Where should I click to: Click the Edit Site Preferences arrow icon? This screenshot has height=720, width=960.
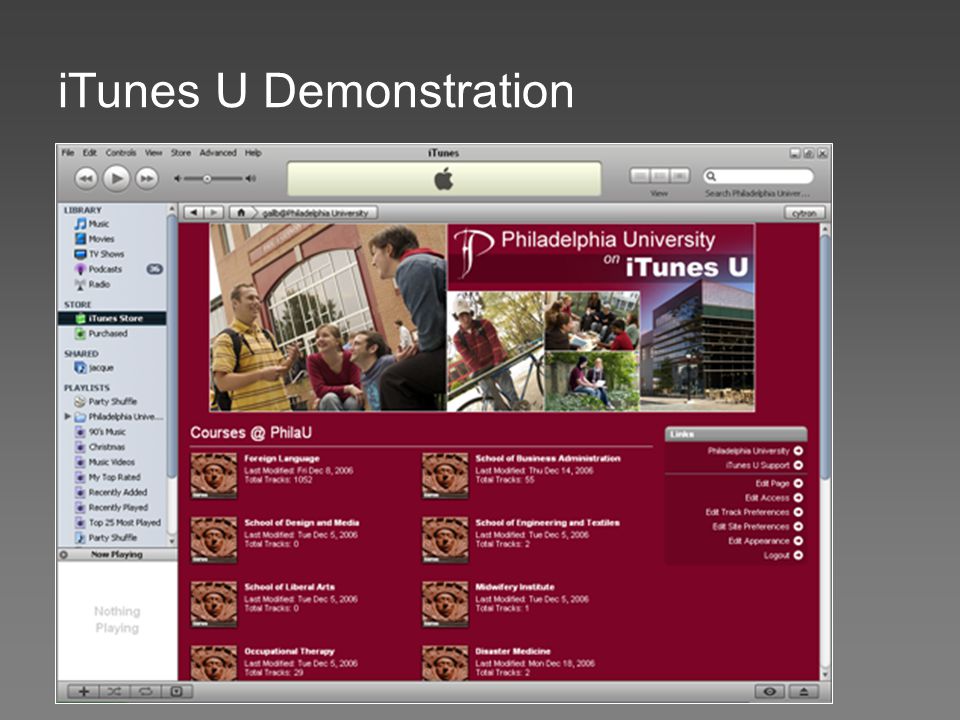(798, 527)
